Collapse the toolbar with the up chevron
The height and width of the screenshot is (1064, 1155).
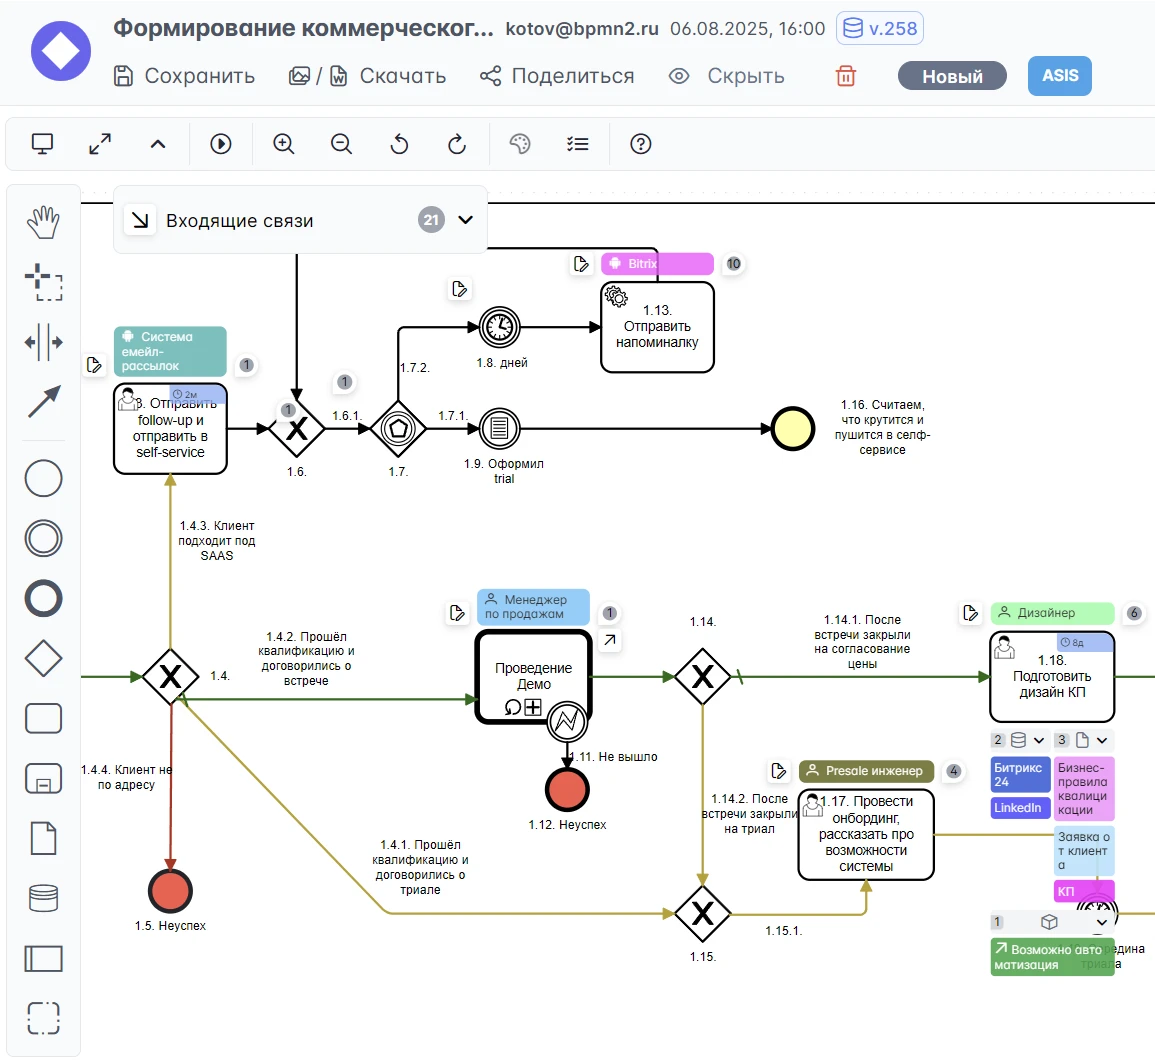coord(158,144)
